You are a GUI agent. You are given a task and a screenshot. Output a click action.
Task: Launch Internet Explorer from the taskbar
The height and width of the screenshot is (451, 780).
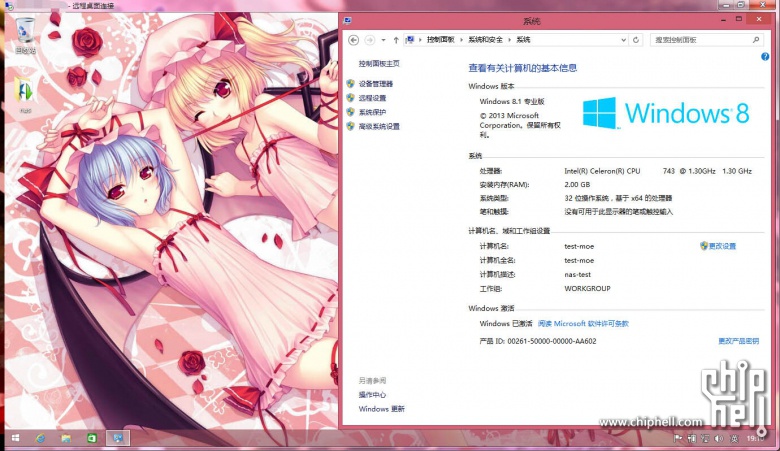click(40, 438)
